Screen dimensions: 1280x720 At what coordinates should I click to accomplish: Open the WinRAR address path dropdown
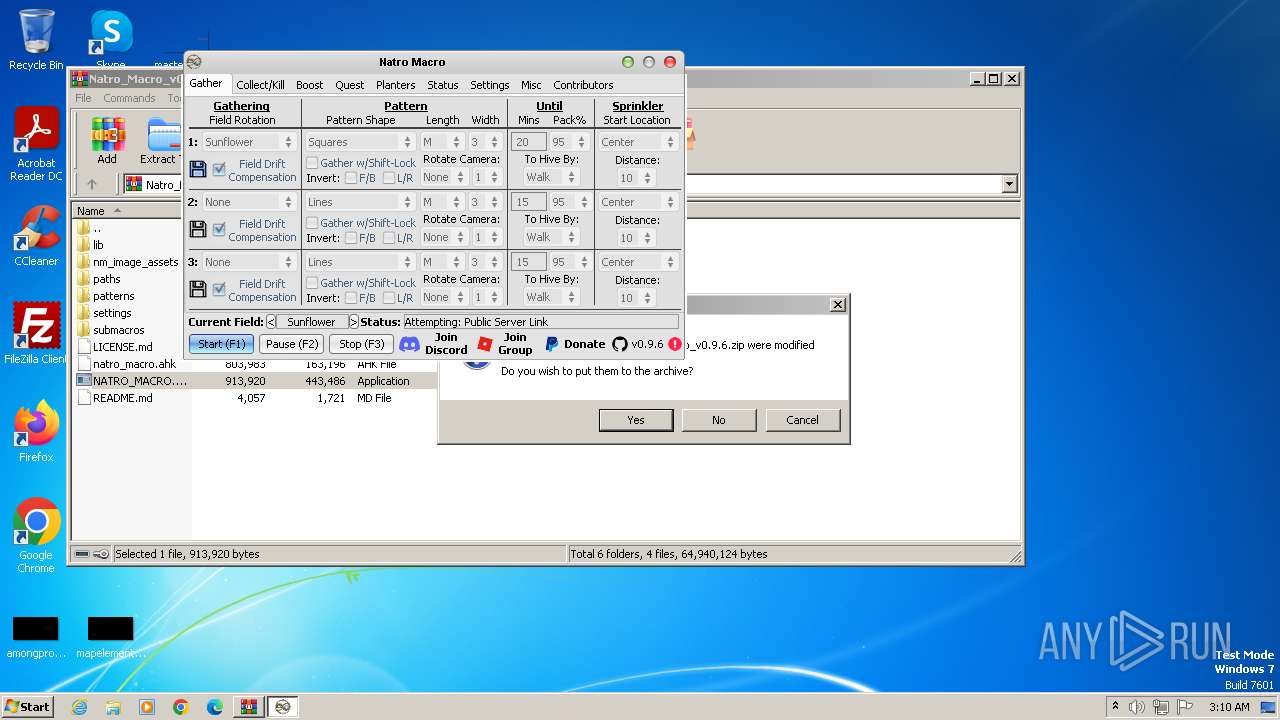(x=1009, y=184)
